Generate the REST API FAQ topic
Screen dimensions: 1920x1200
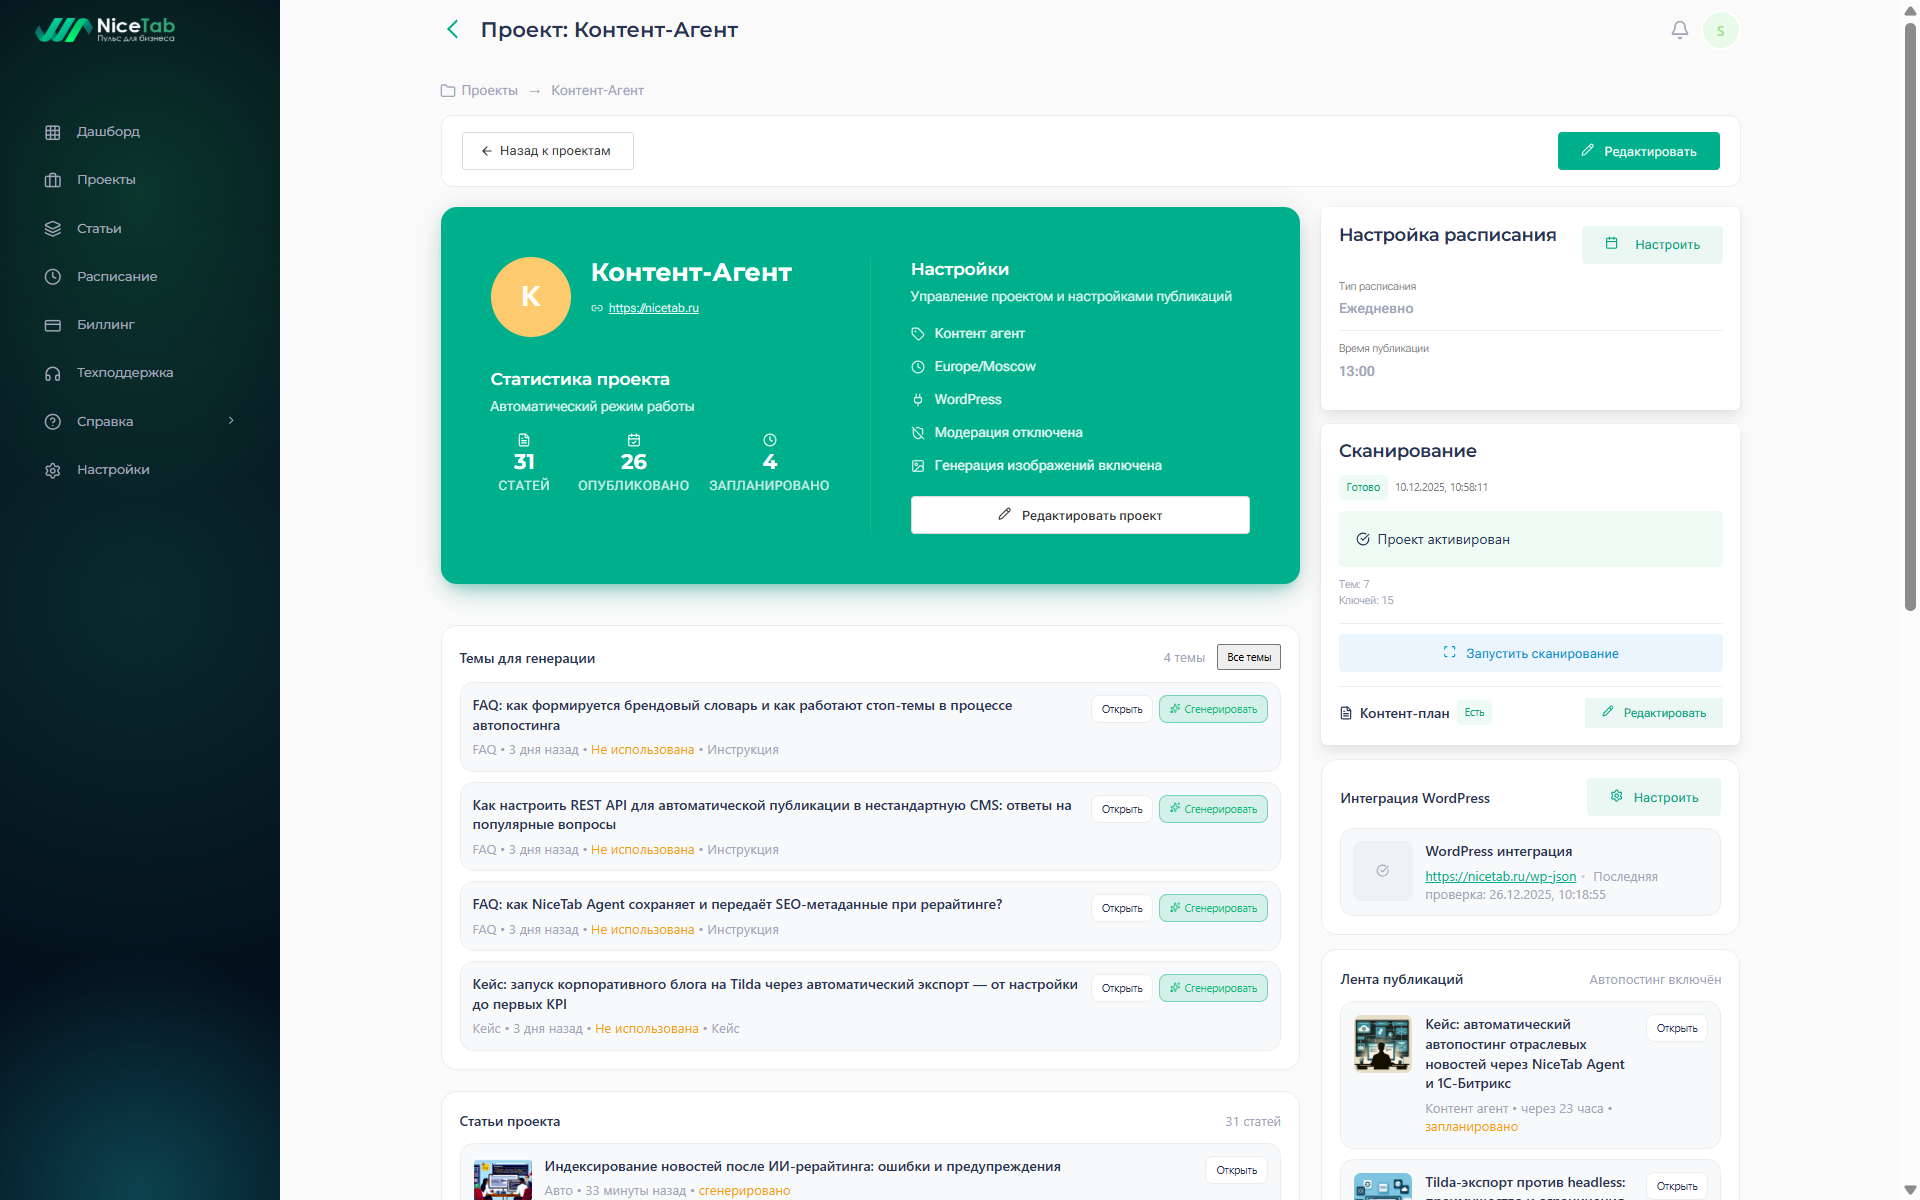click(x=1213, y=809)
